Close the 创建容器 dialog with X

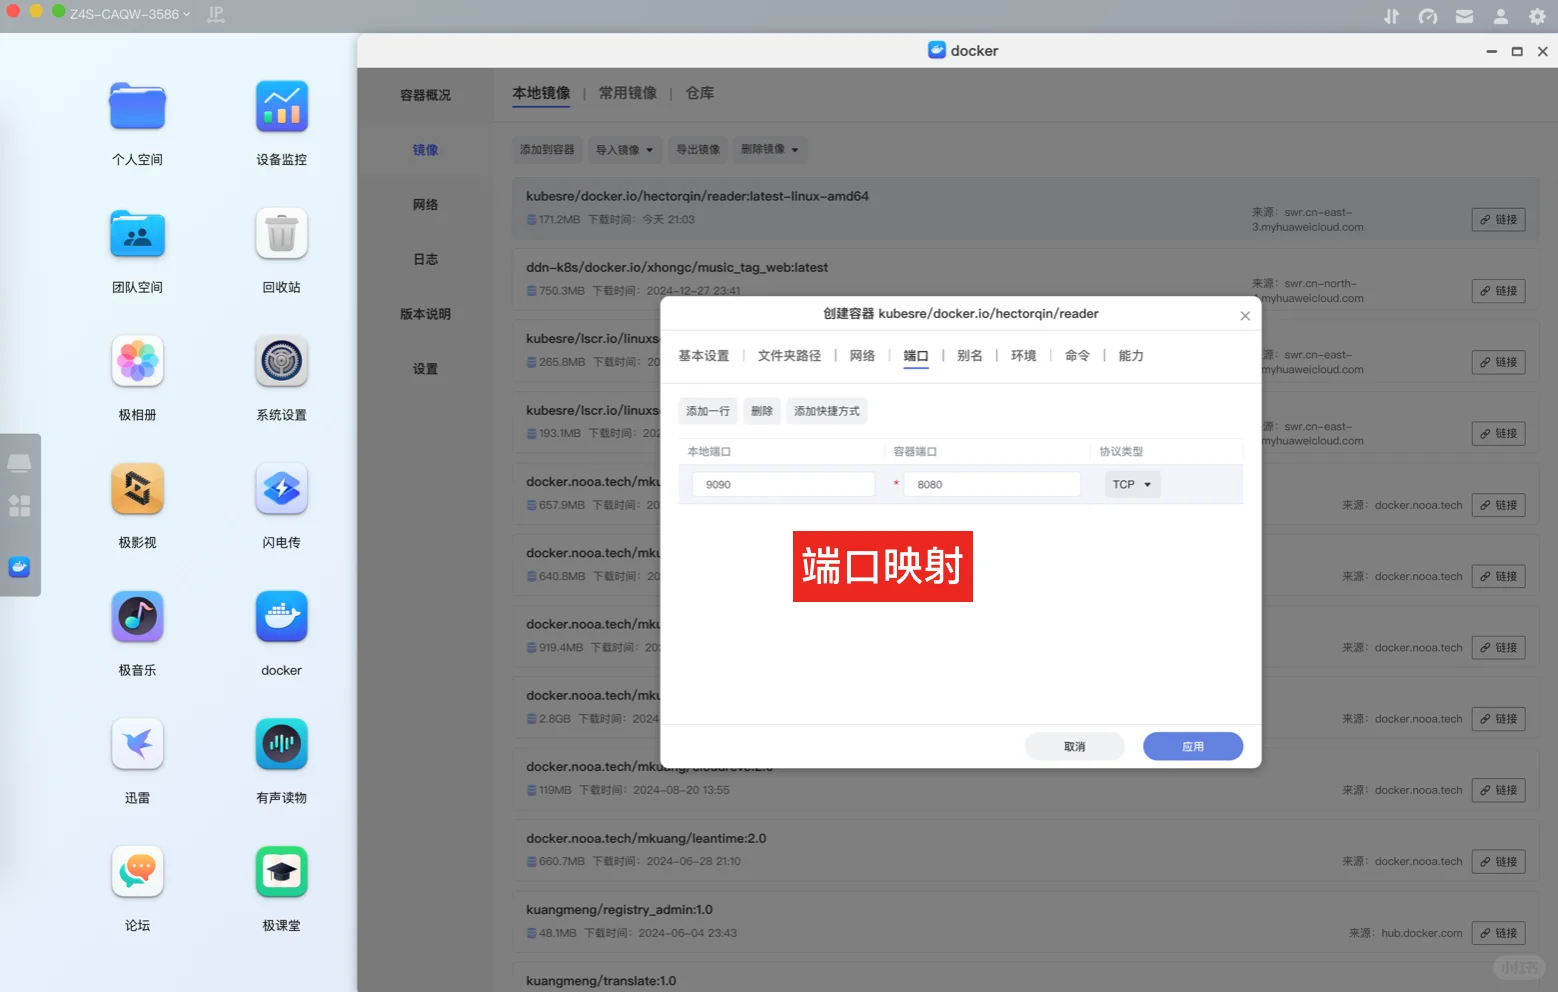[1245, 316]
